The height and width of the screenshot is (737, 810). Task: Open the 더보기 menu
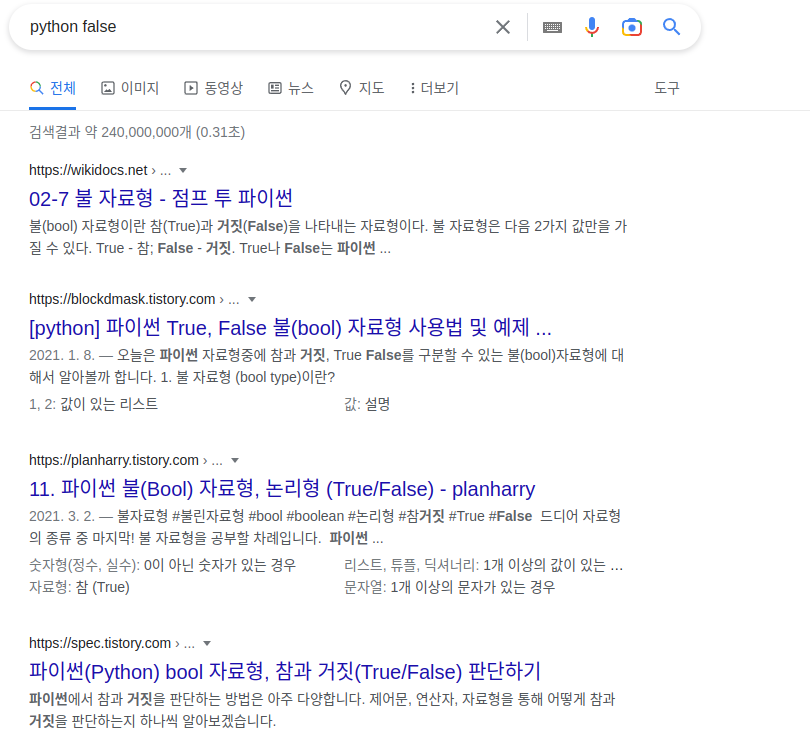tap(434, 88)
